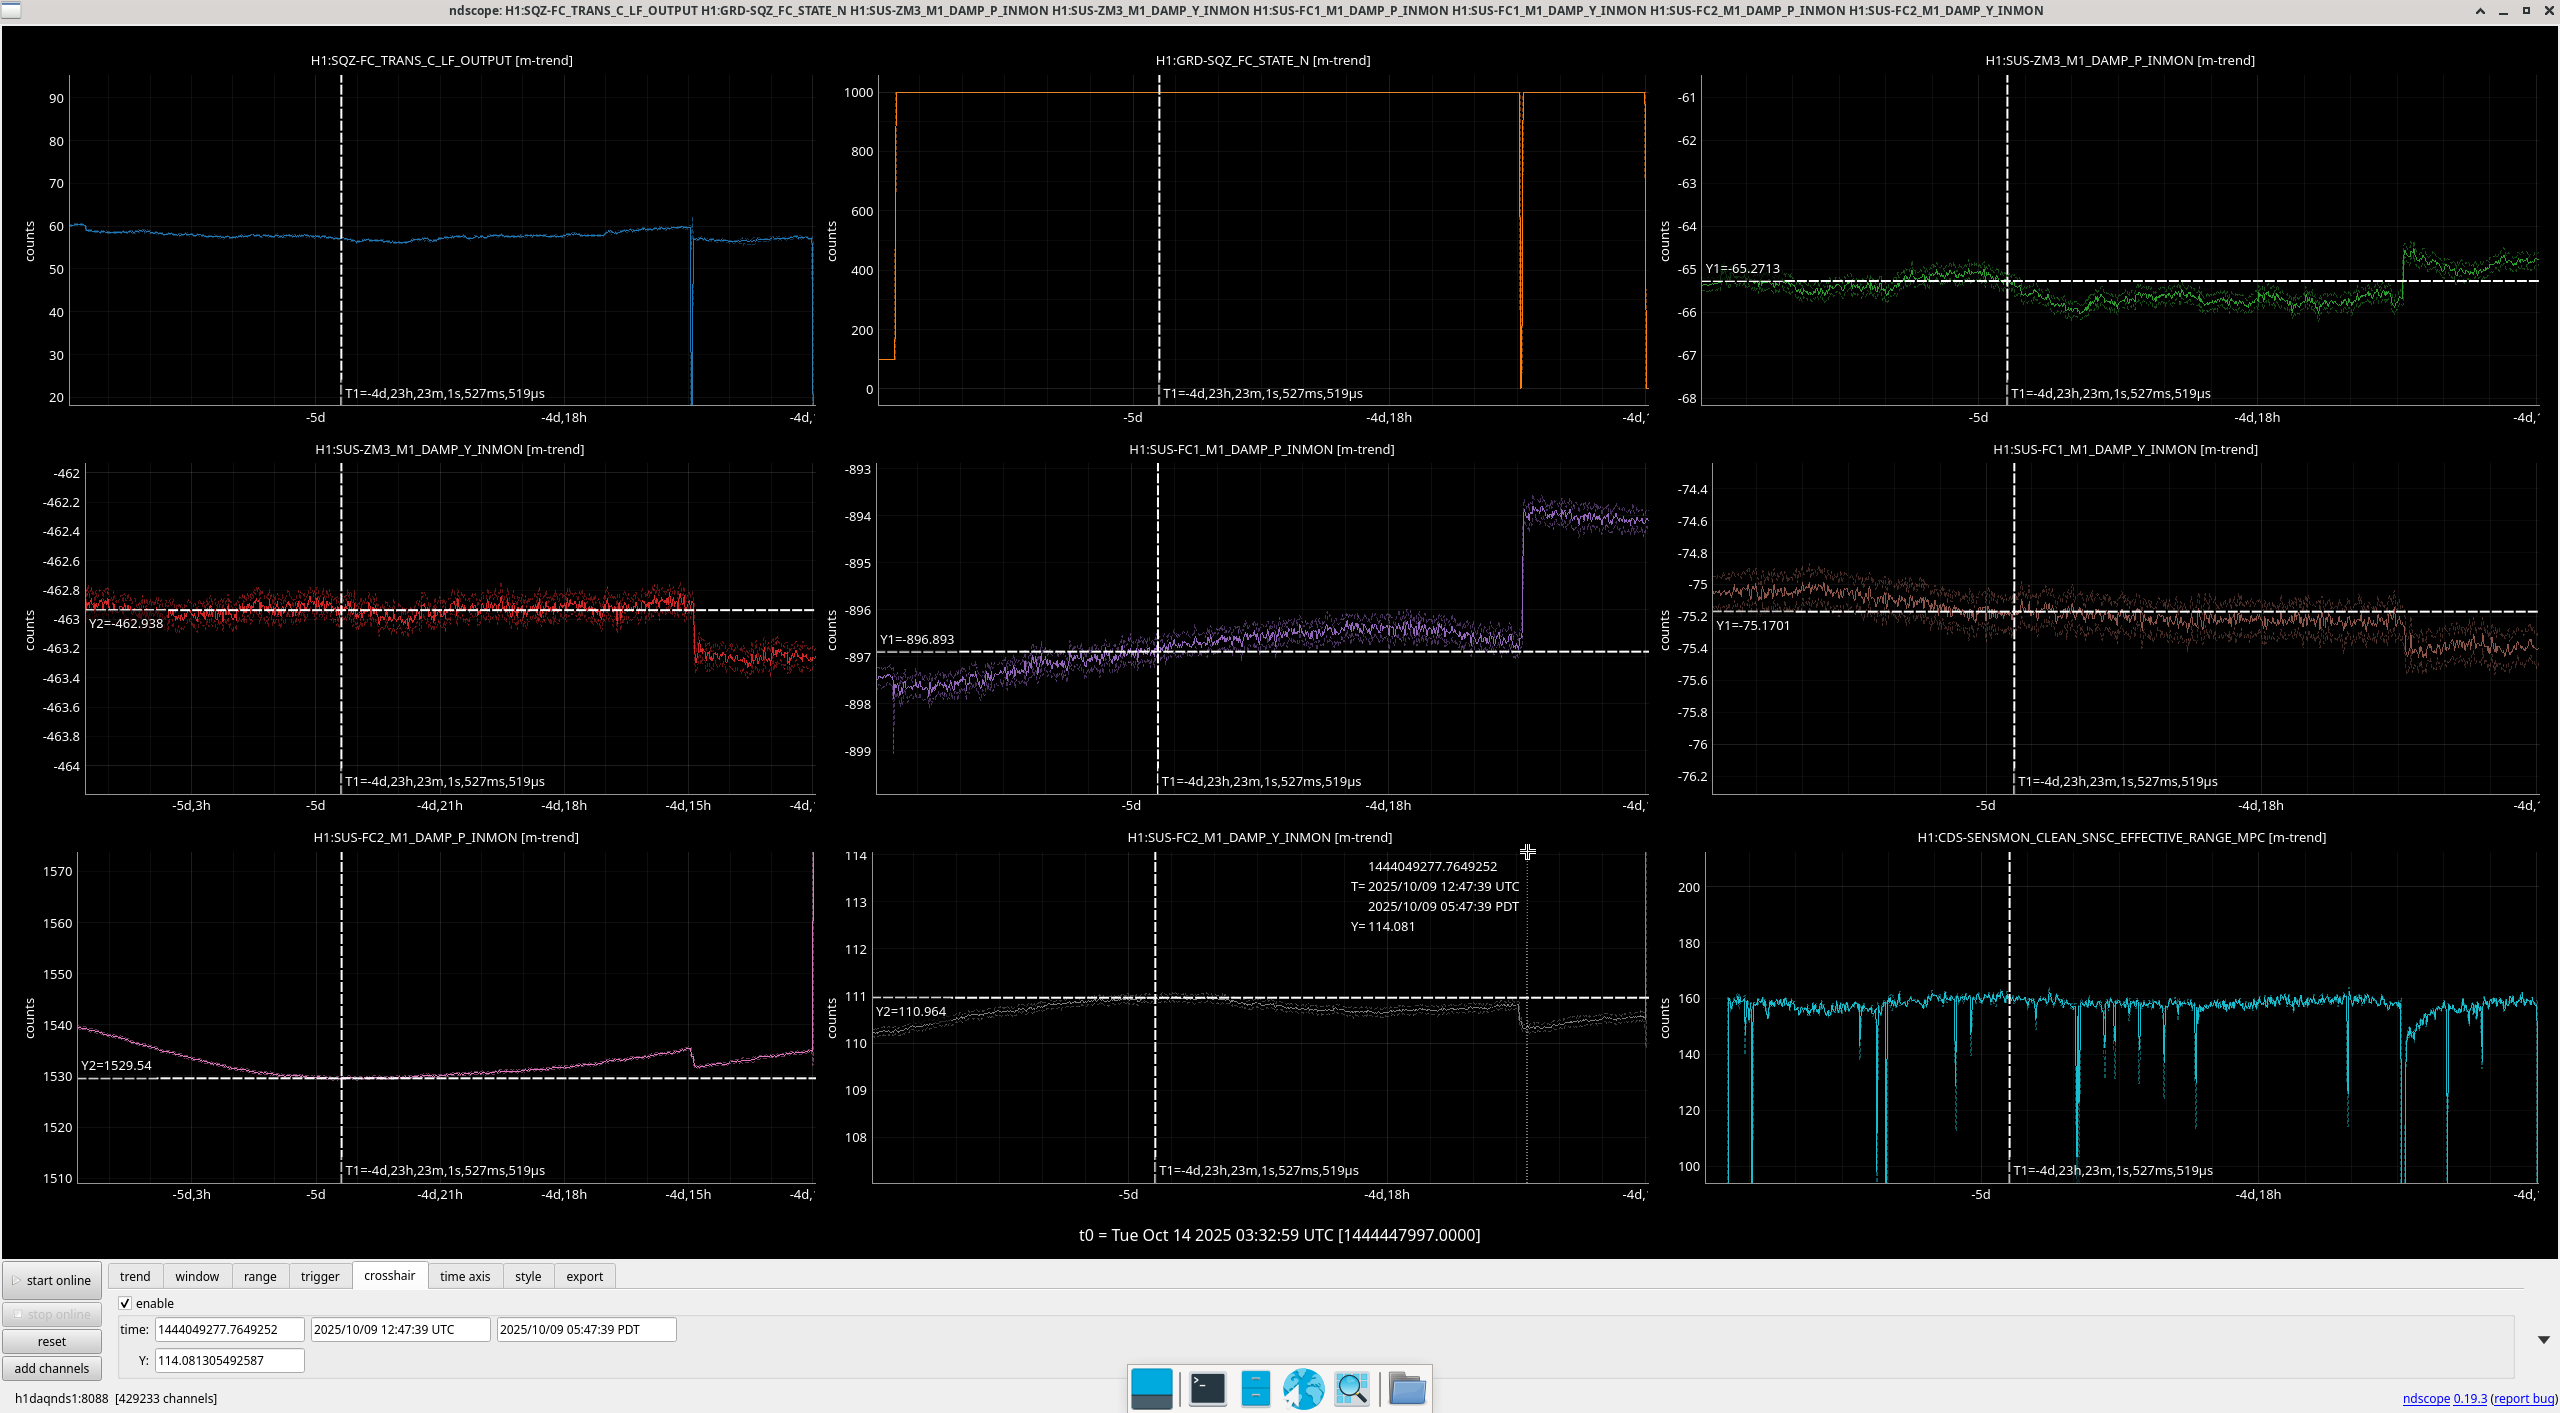This screenshot has width=2560, height=1413.
Task: Launch the globe web browser icon
Action: click(1303, 1389)
